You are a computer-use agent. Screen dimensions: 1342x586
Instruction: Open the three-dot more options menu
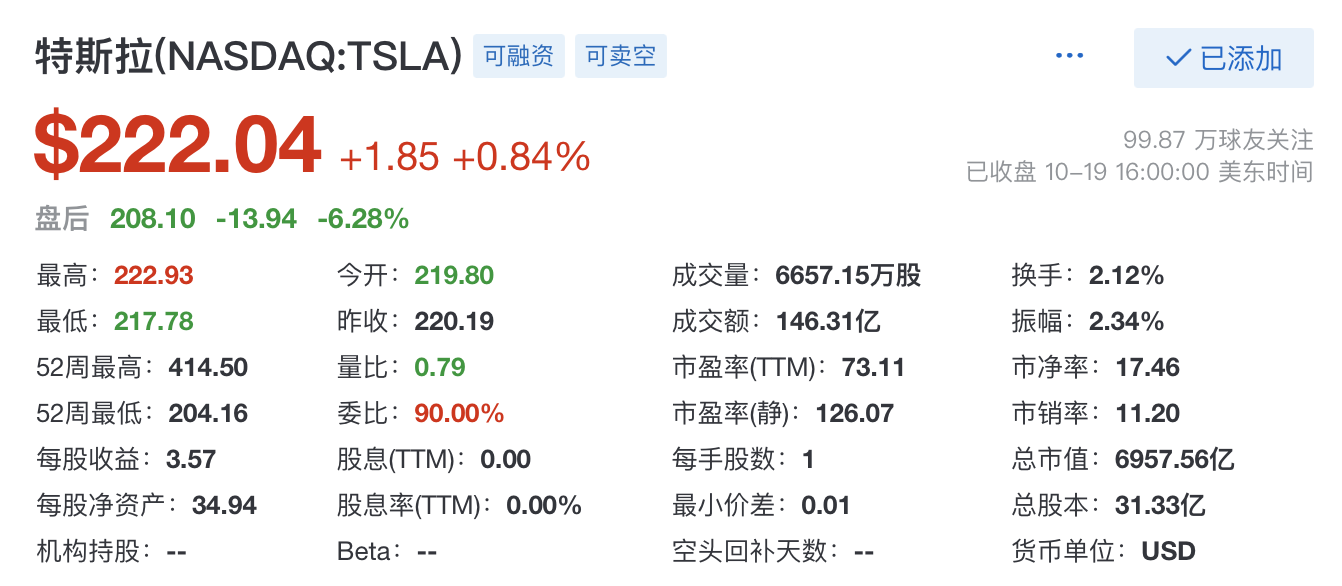(x=1069, y=56)
